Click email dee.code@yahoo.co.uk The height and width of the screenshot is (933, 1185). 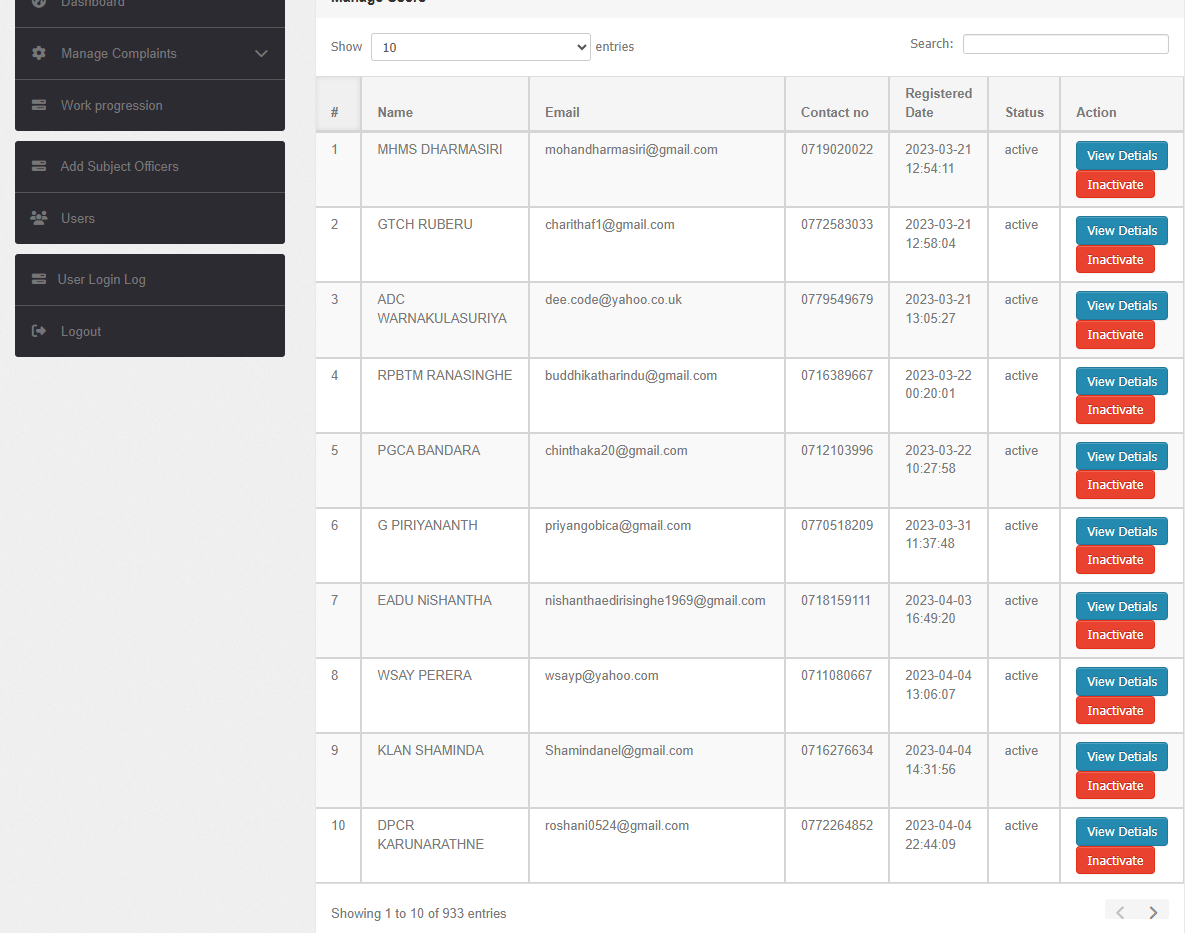click(613, 299)
